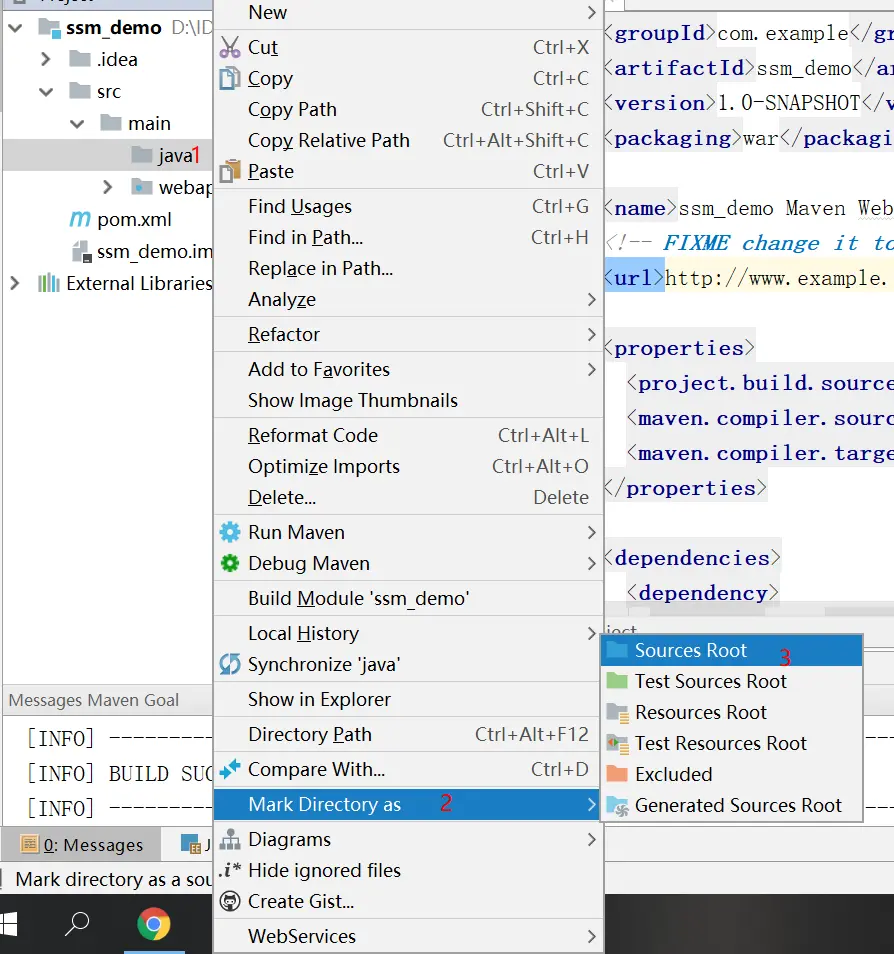Choose Show in Explorer
Screen dimensions: 894x954
(408, 699)
